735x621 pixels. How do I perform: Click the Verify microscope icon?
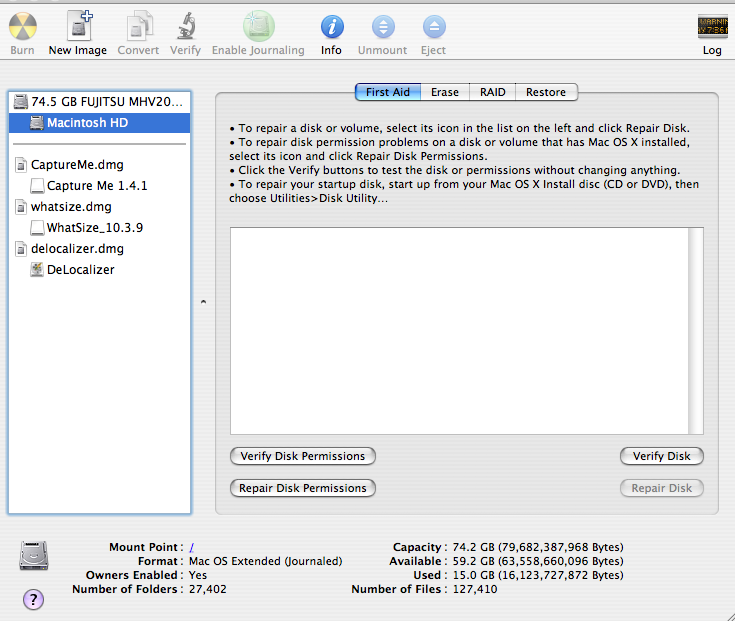pyautogui.click(x=186, y=26)
